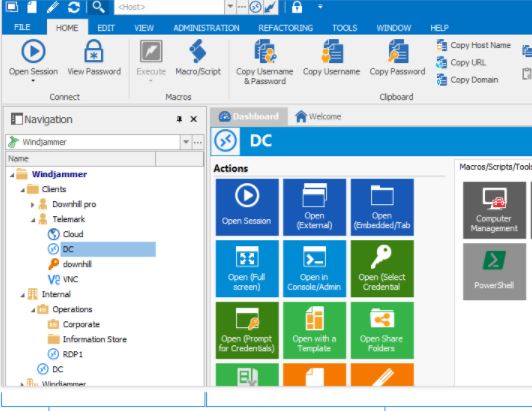Collapse the Telemark node
The image size is (532, 411).
tap(33, 220)
